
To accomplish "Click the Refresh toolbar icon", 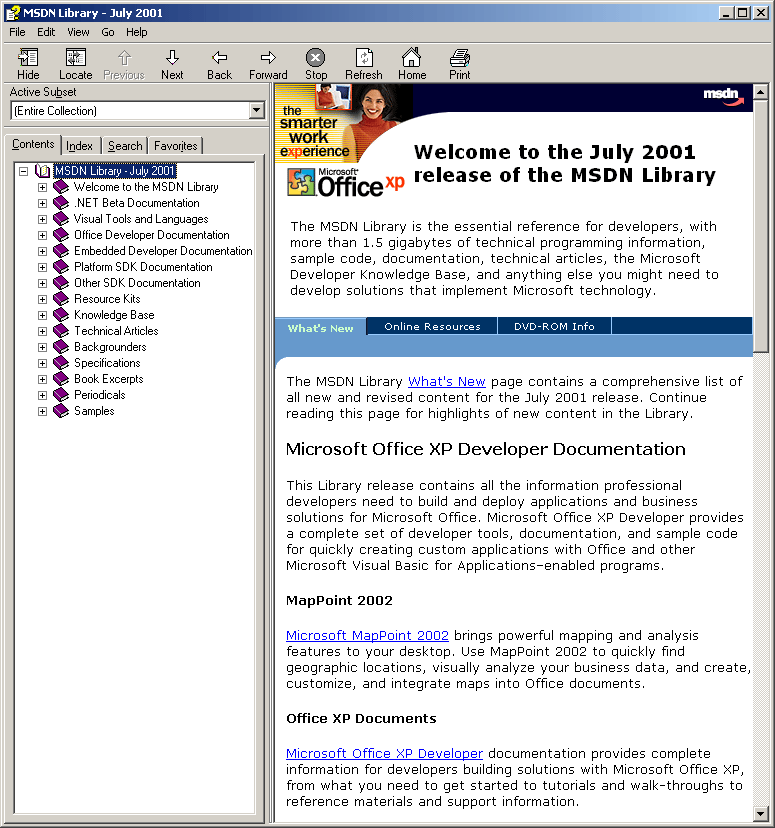I will coord(364,58).
